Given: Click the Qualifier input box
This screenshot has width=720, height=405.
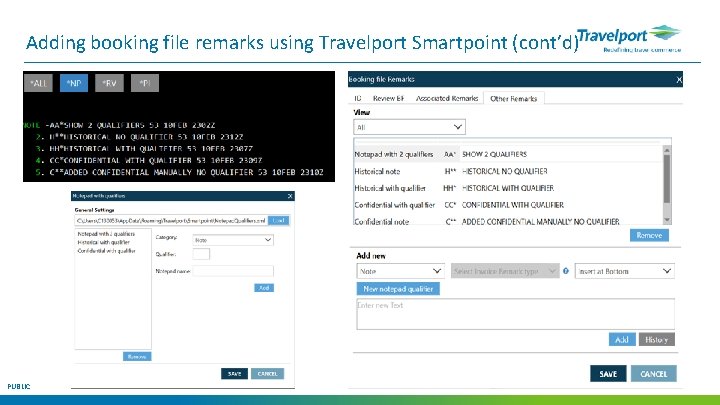Looking at the screenshot, I should click(x=201, y=254).
